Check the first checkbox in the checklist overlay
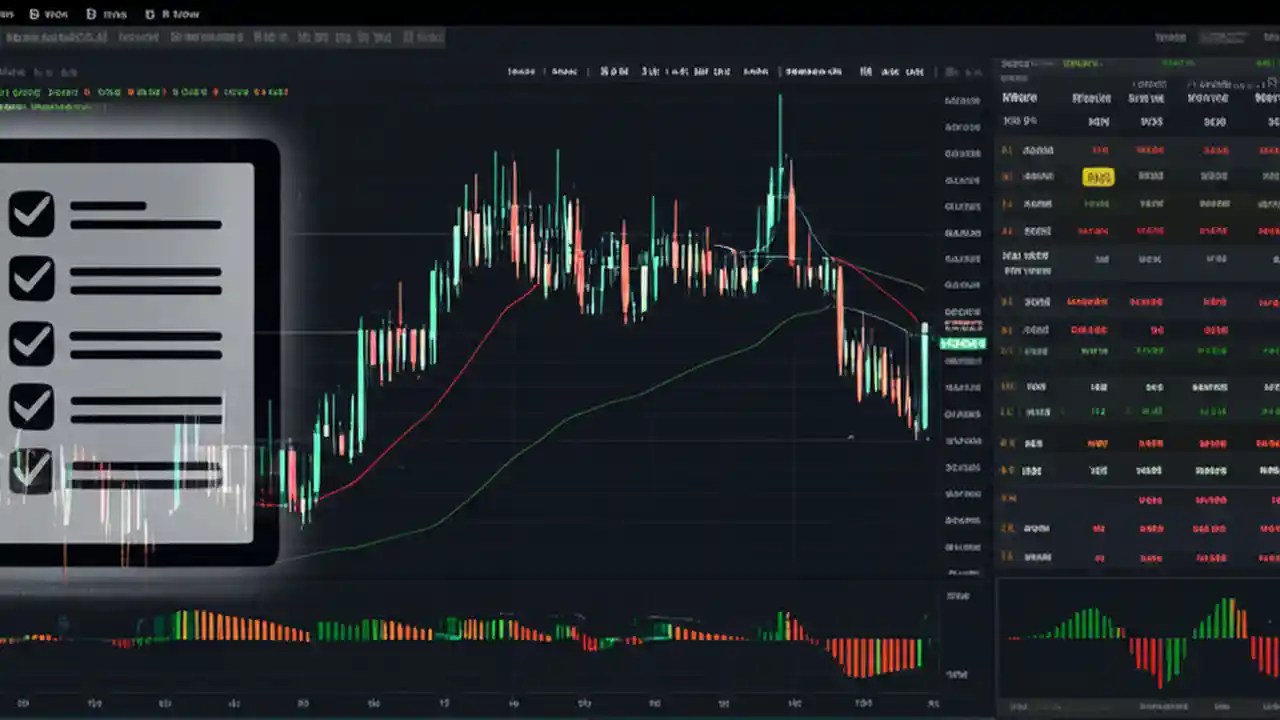 [30, 212]
